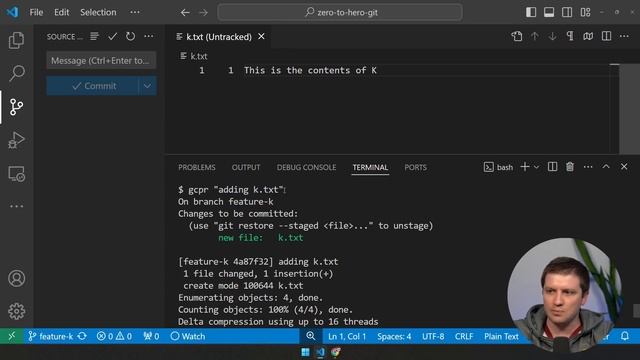The height and width of the screenshot is (360, 640).
Task: Focus the commit message input box
Action: [101, 60]
